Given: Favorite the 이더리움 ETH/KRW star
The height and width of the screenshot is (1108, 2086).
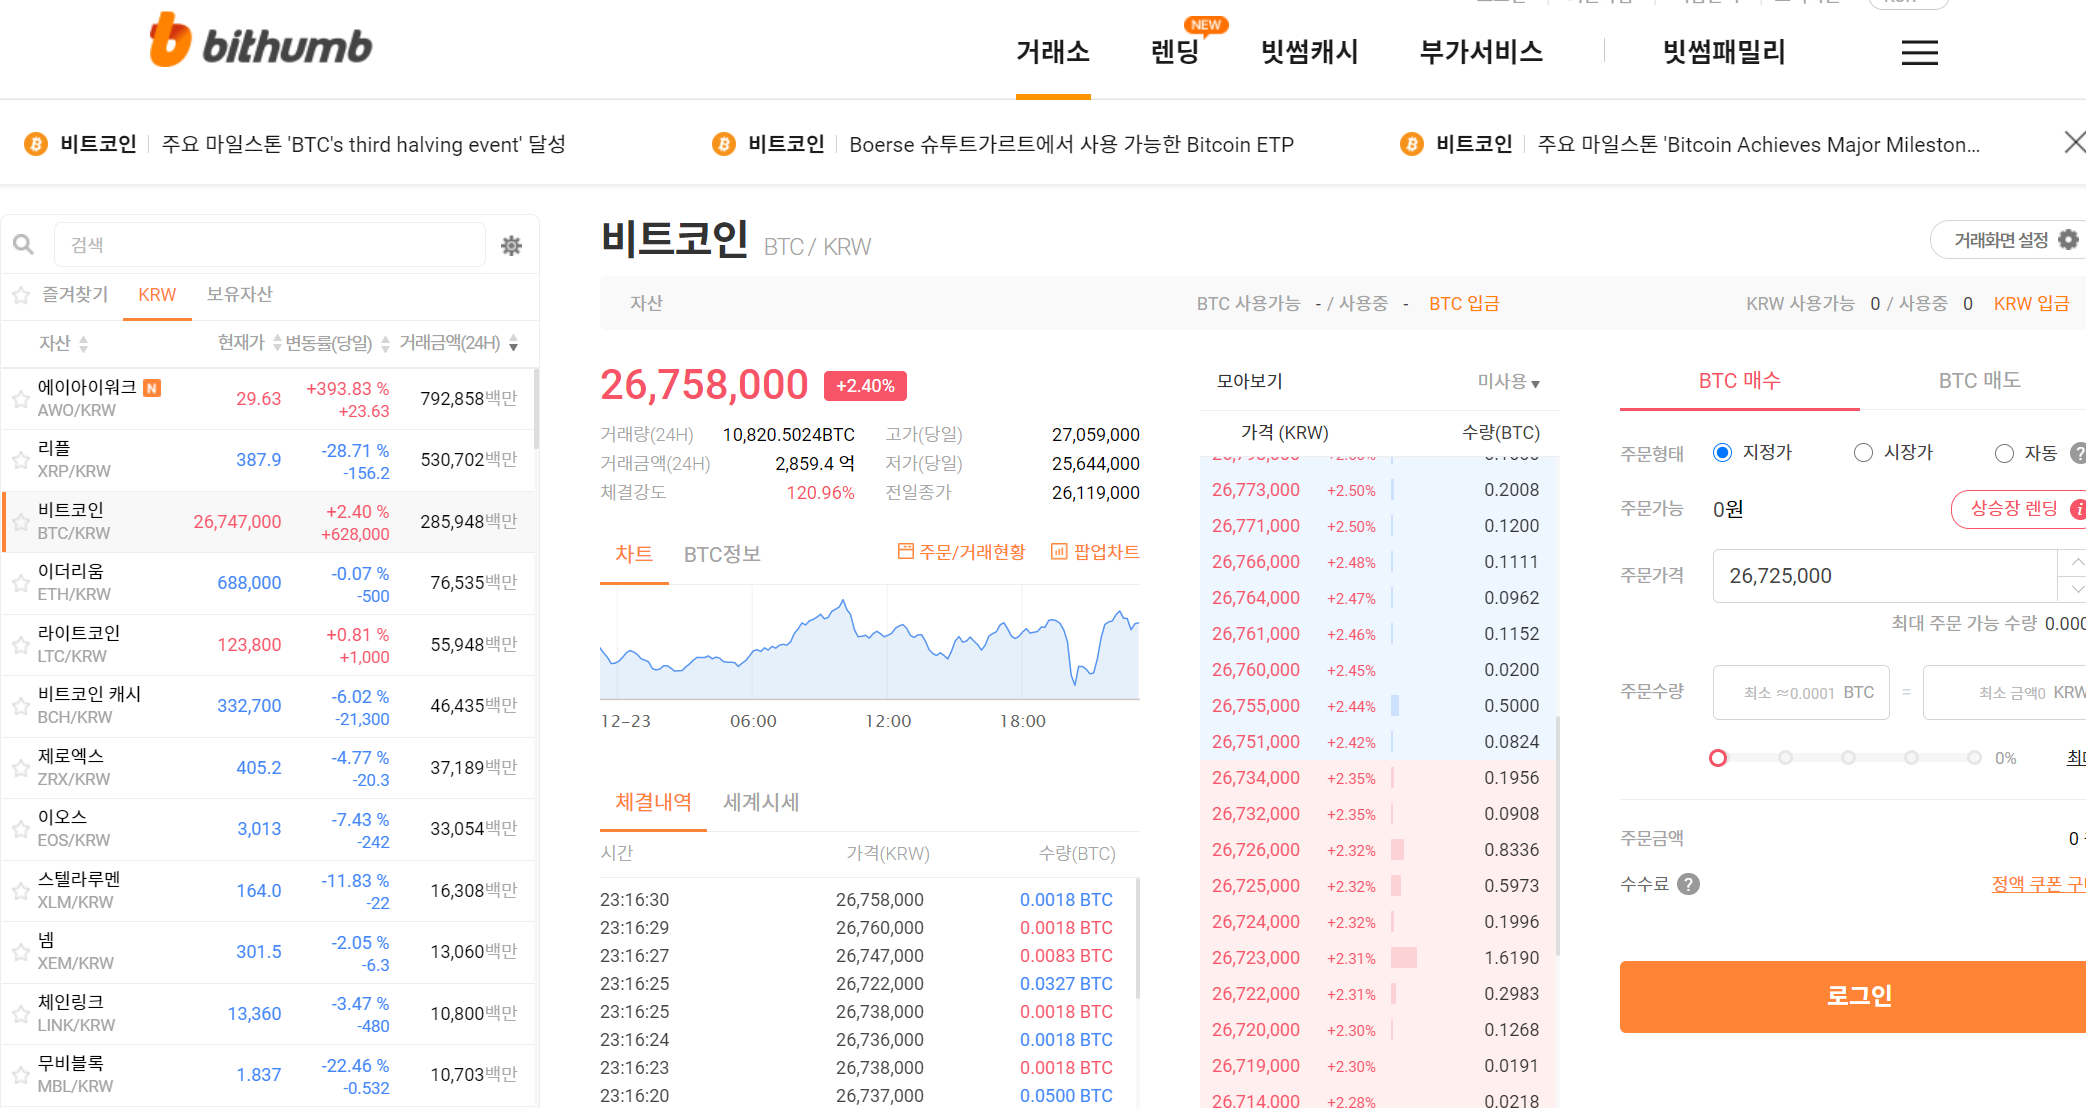Looking at the screenshot, I should pyautogui.click(x=20, y=583).
